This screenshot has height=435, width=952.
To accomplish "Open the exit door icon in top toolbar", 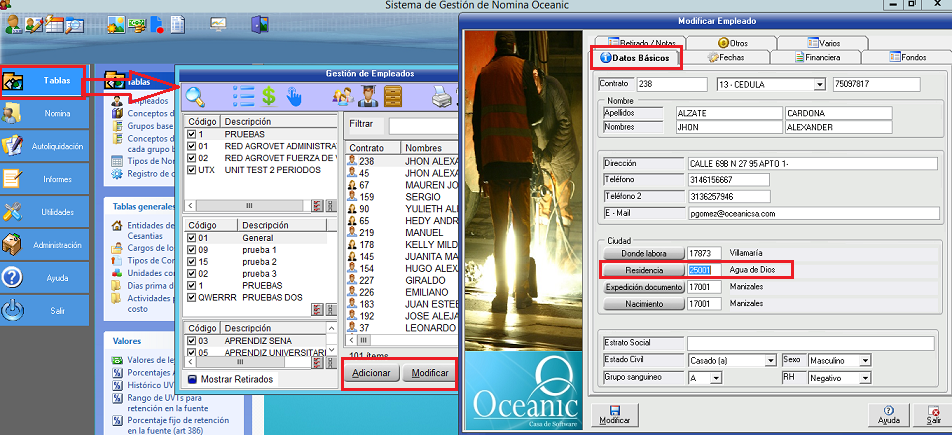I will pos(260,25).
